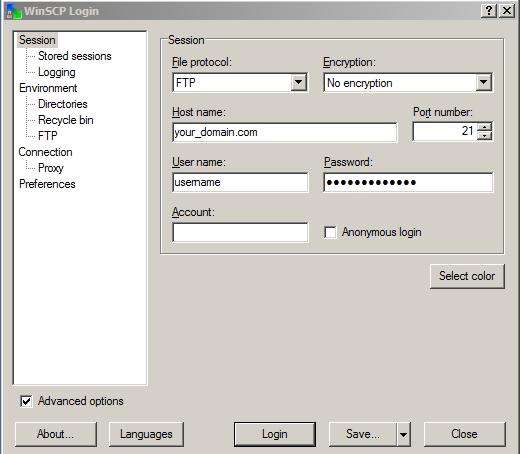
Task: Open Stored sessions page
Action: click(x=75, y=56)
